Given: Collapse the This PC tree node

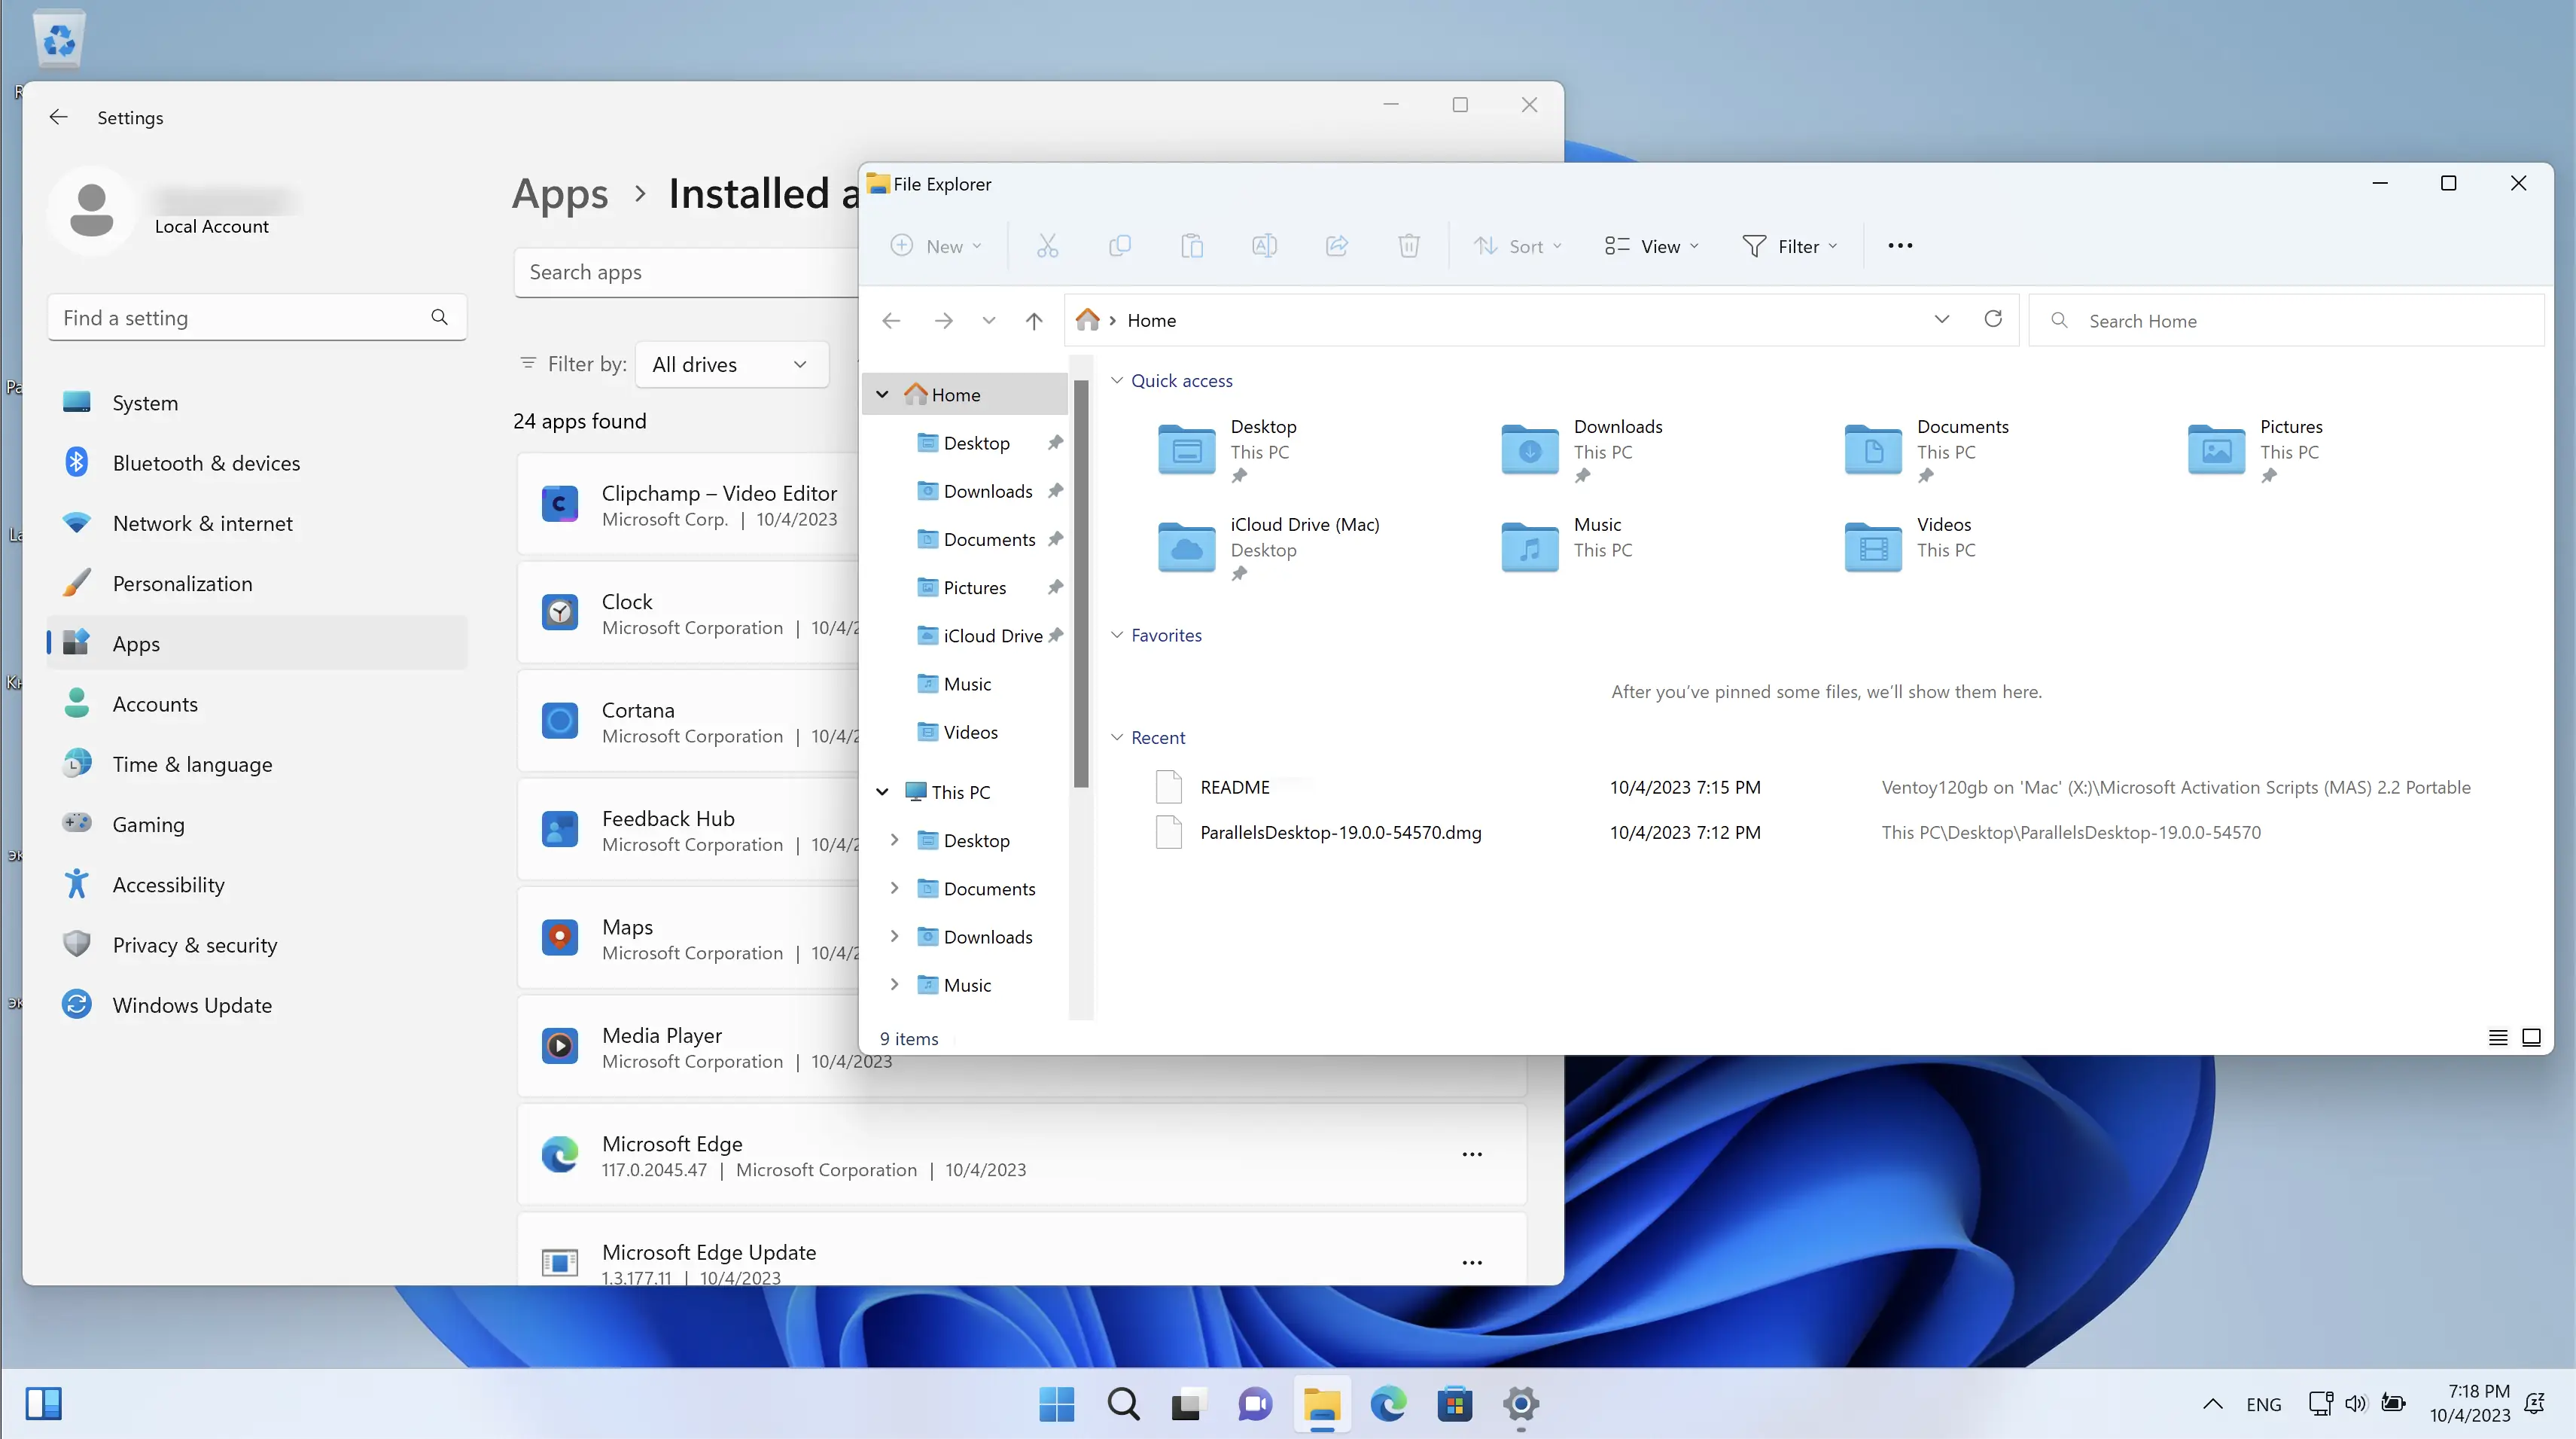Looking at the screenshot, I should pos(882,792).
